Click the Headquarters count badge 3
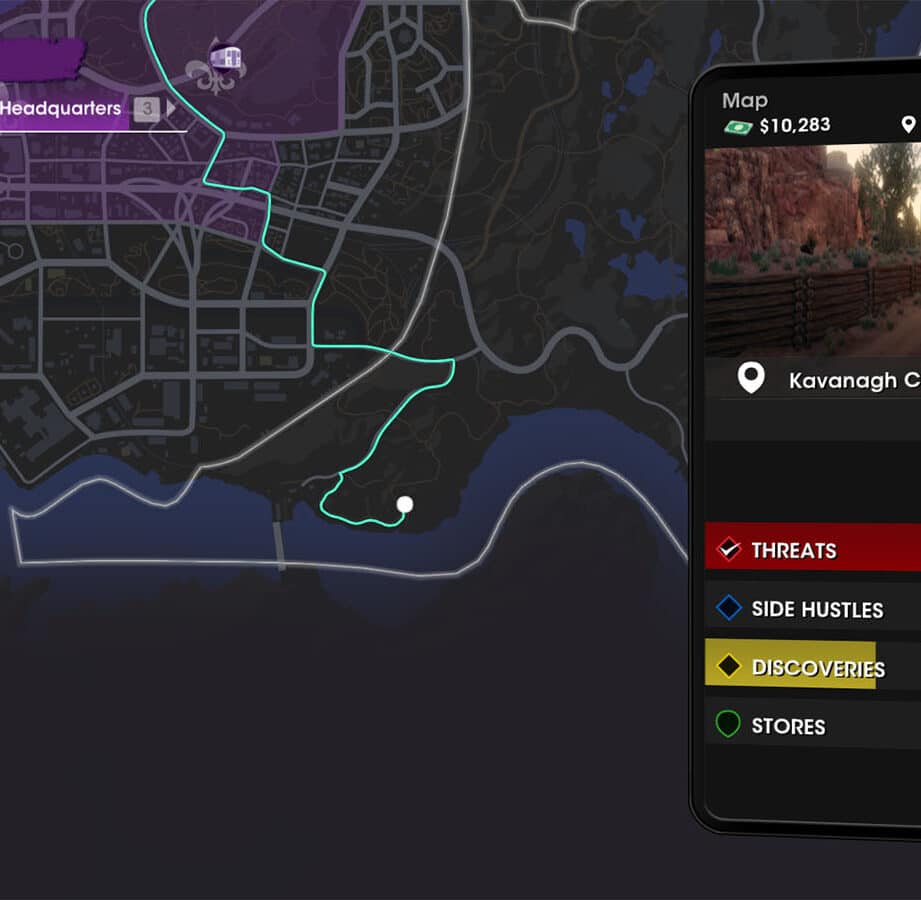Viewport: 921px width, 900px height. [147, 109]
